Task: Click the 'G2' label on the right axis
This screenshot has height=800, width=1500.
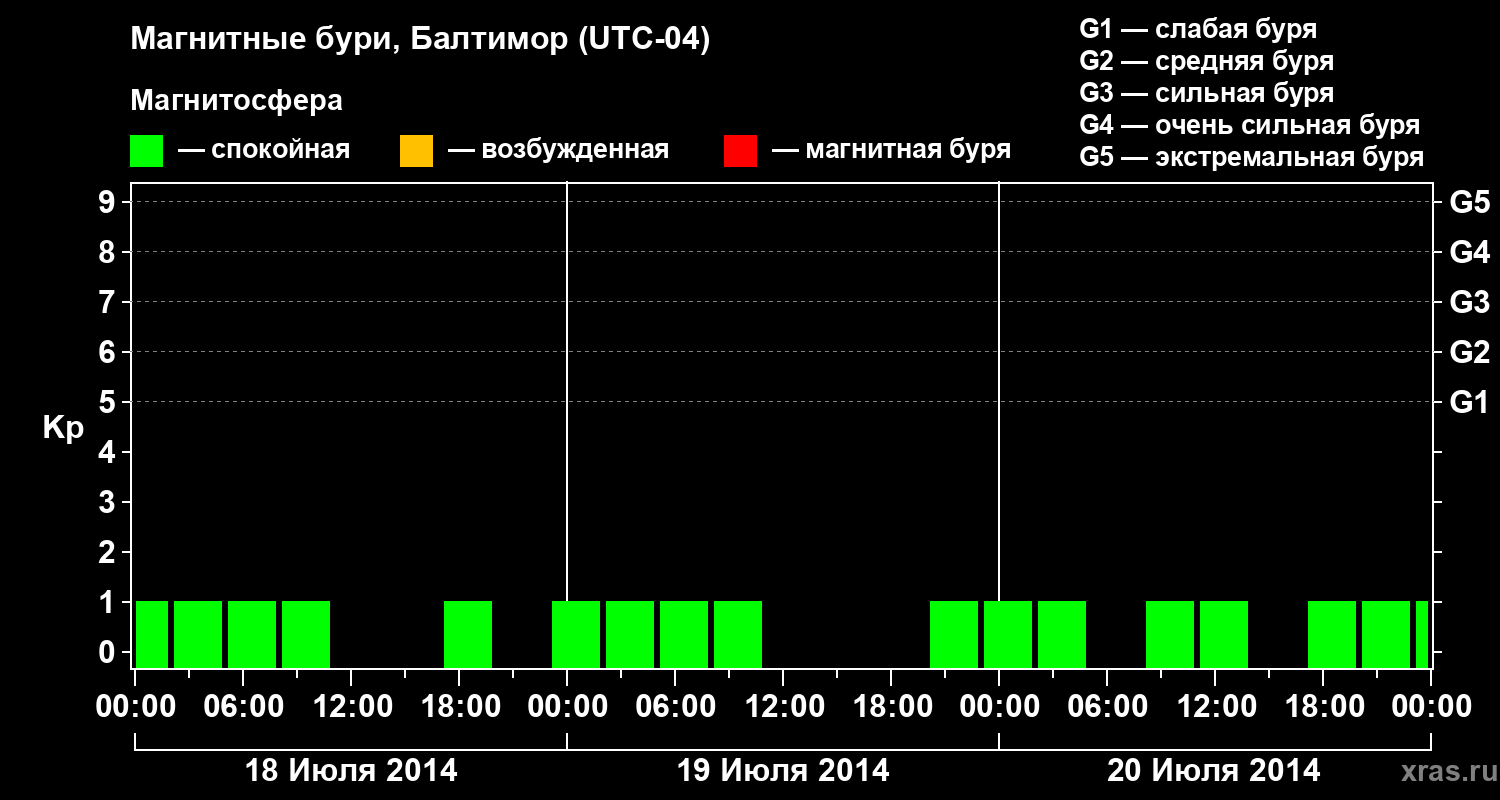Action: 1469,352
